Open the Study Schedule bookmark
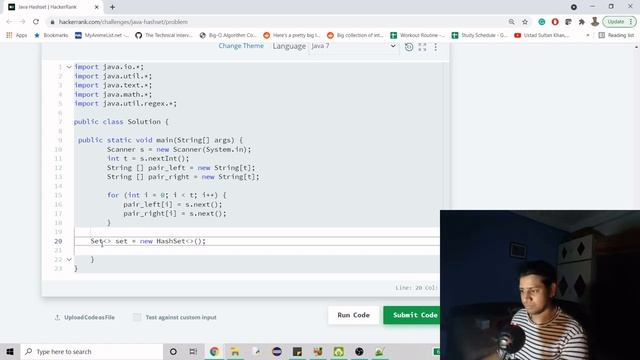Viewport: 640px width, 360px height. tap(480, 35)
